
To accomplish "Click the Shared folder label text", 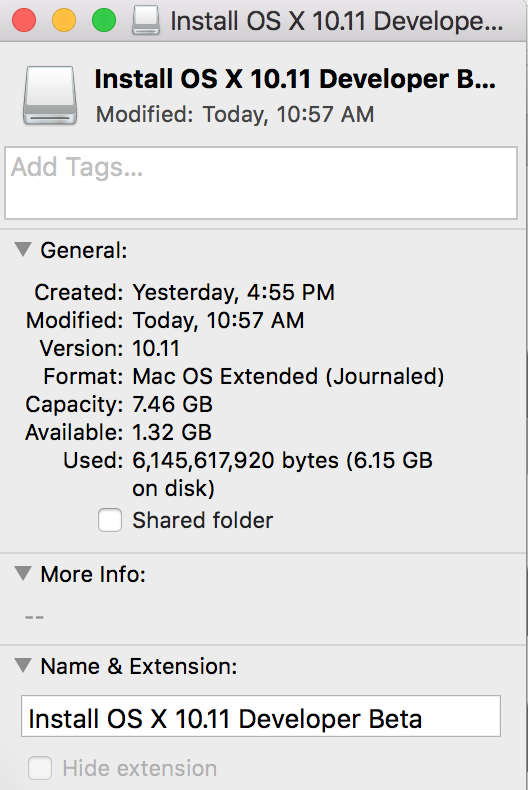I will (x=203, y=520).
